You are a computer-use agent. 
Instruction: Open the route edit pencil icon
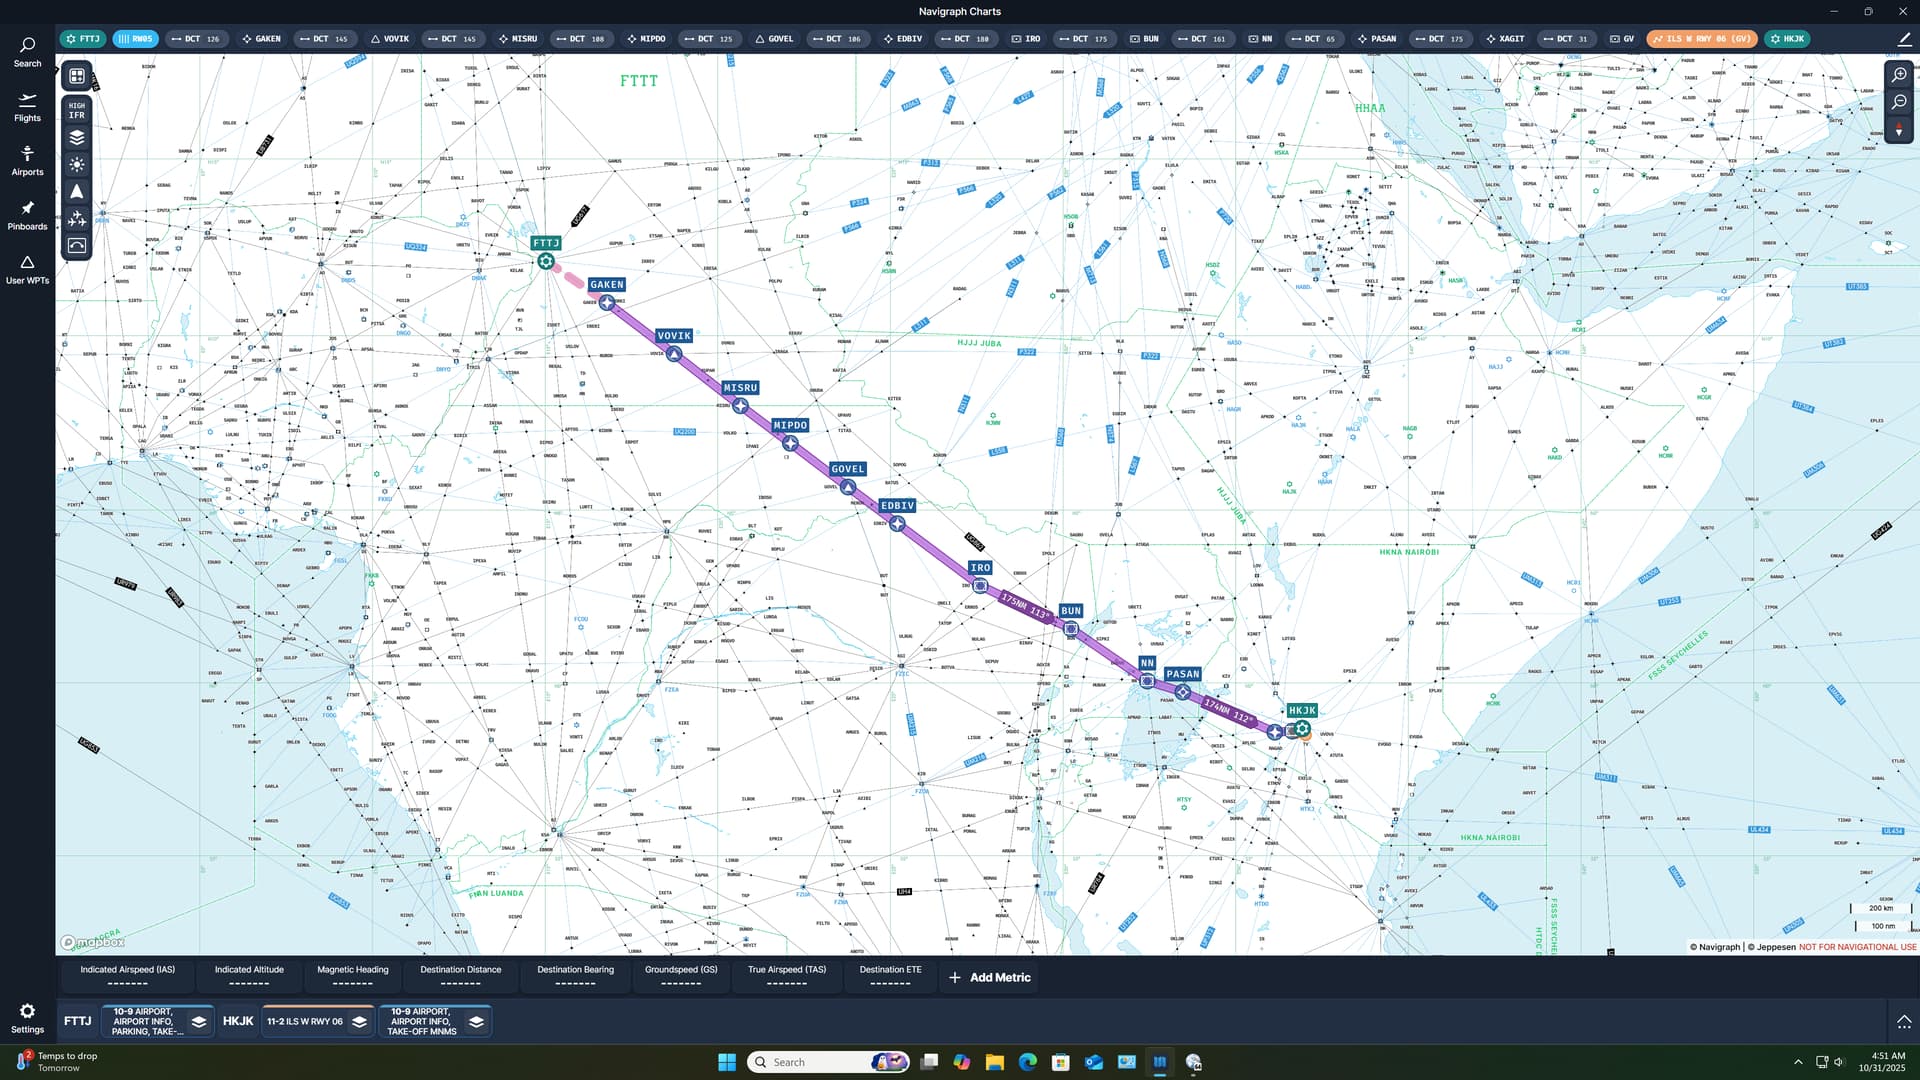(1903, 39)
